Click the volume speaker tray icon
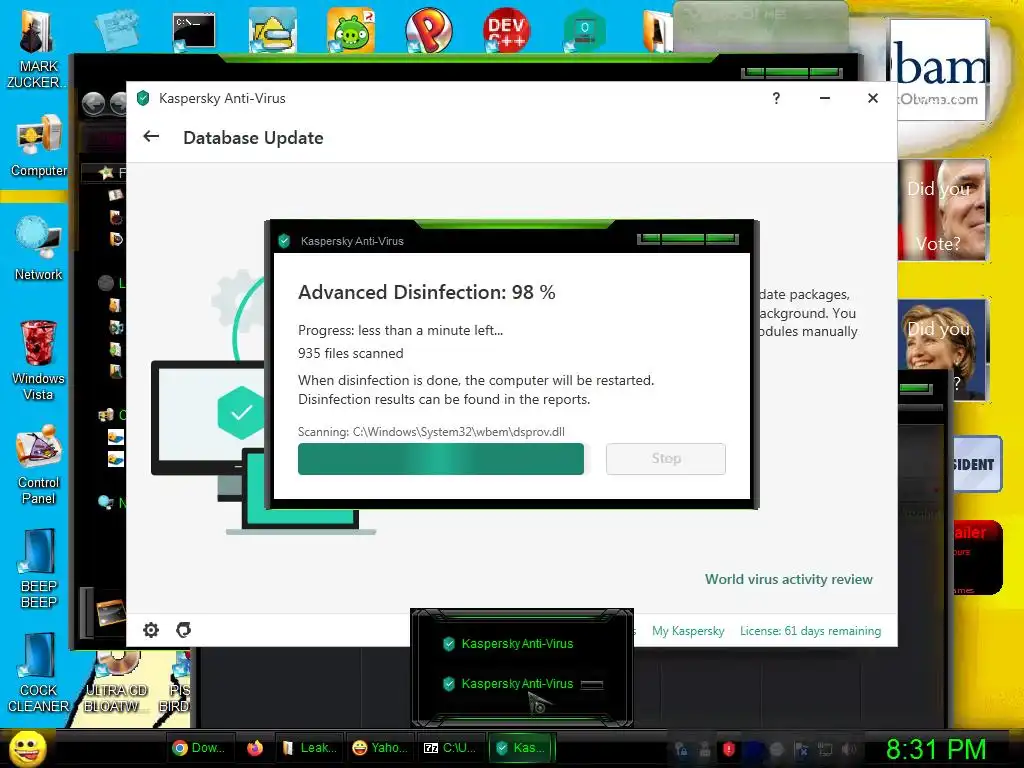Viewport: 1024px width, 768px height. pyautogui.click(x=850, y=749)
